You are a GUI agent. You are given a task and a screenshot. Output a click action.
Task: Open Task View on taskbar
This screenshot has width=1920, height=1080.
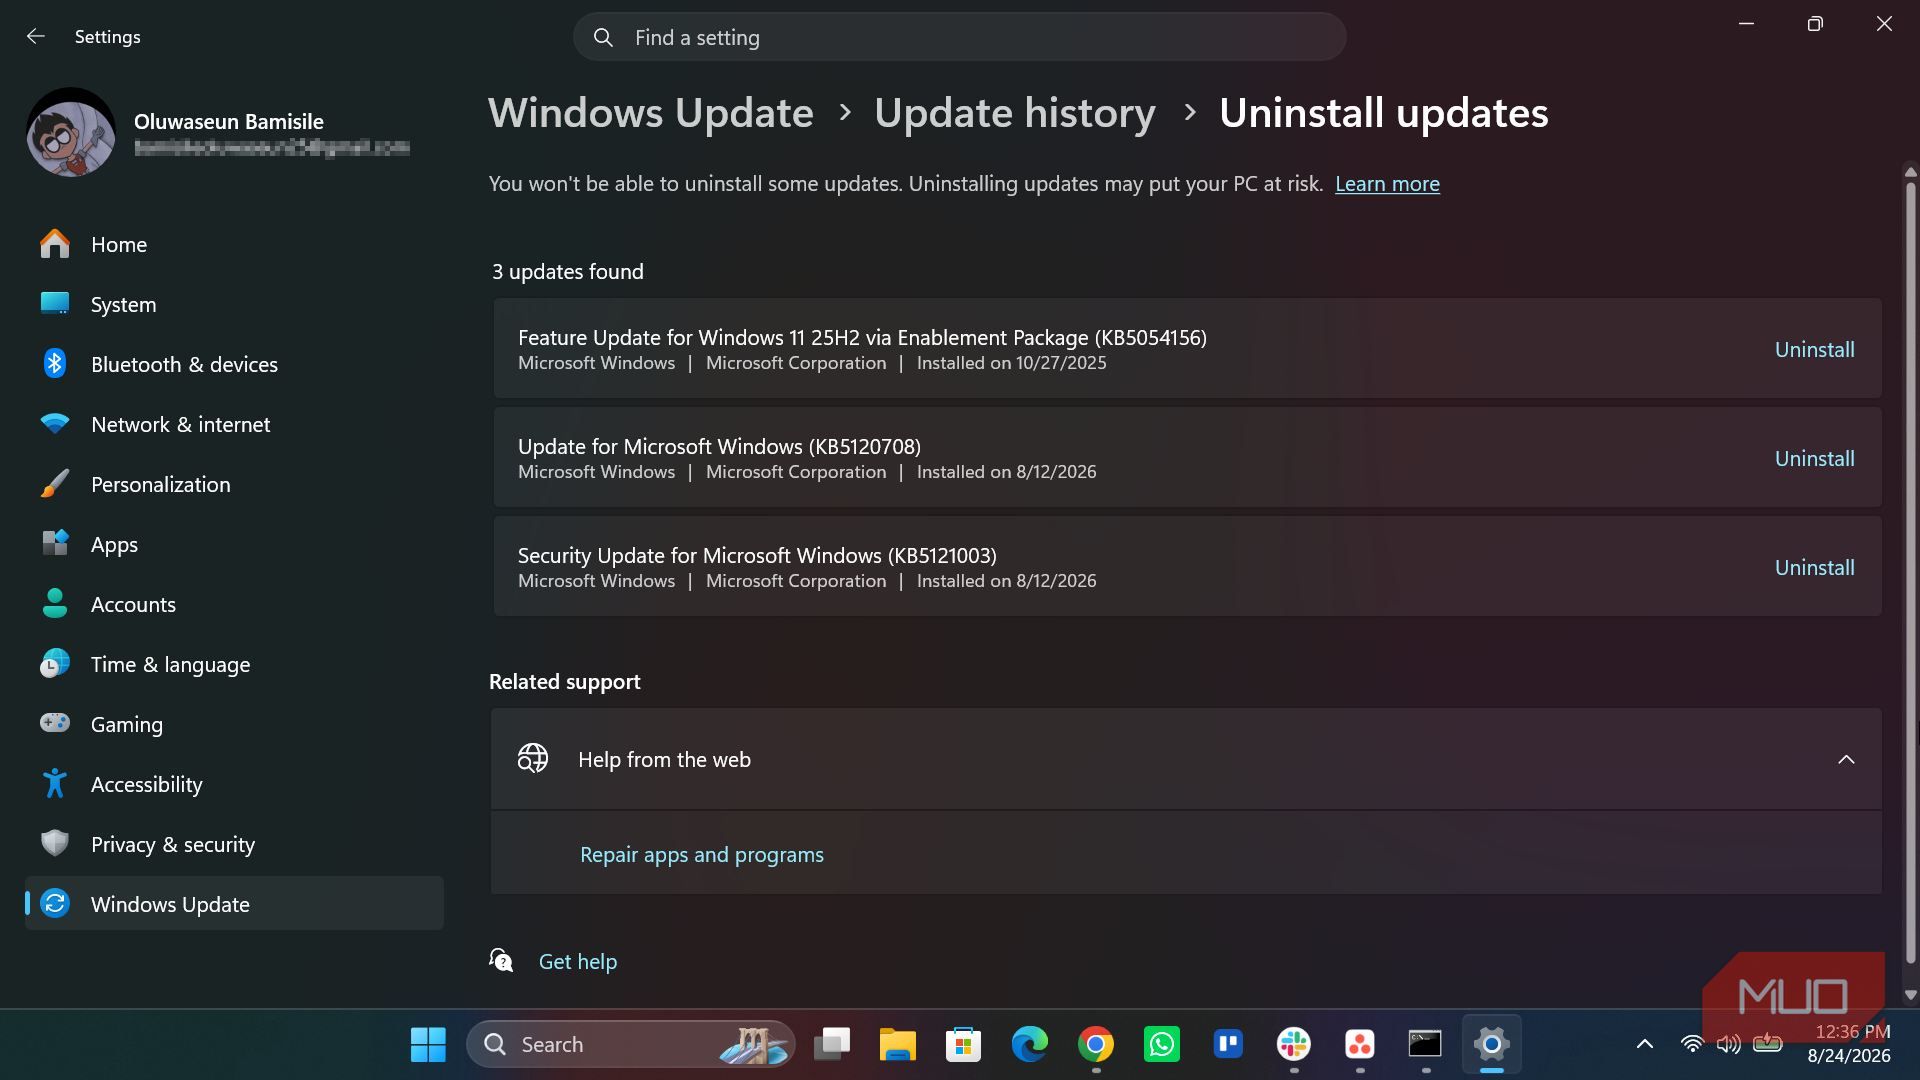tap(831, 1044)
